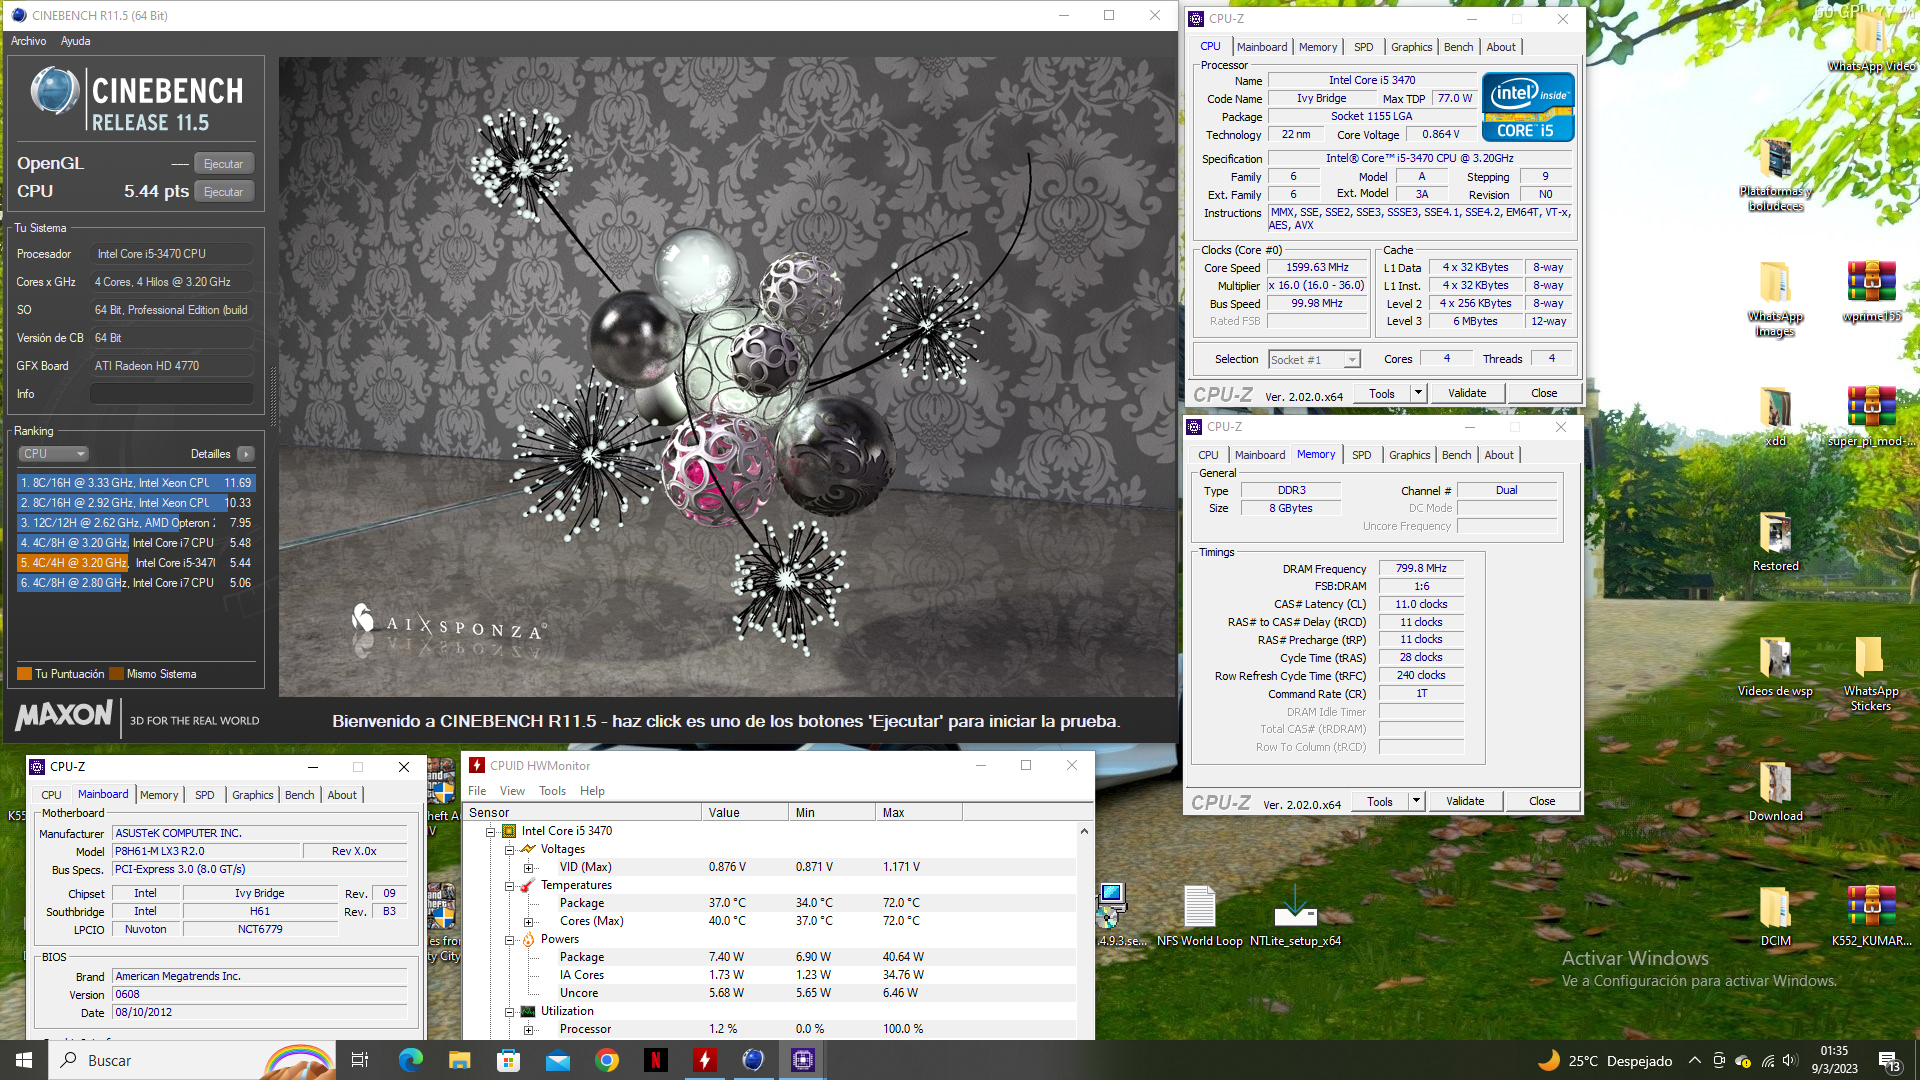Open Microsoft Store from the taskbar
The image size is (1920, 1080).
pos(508,1060)
